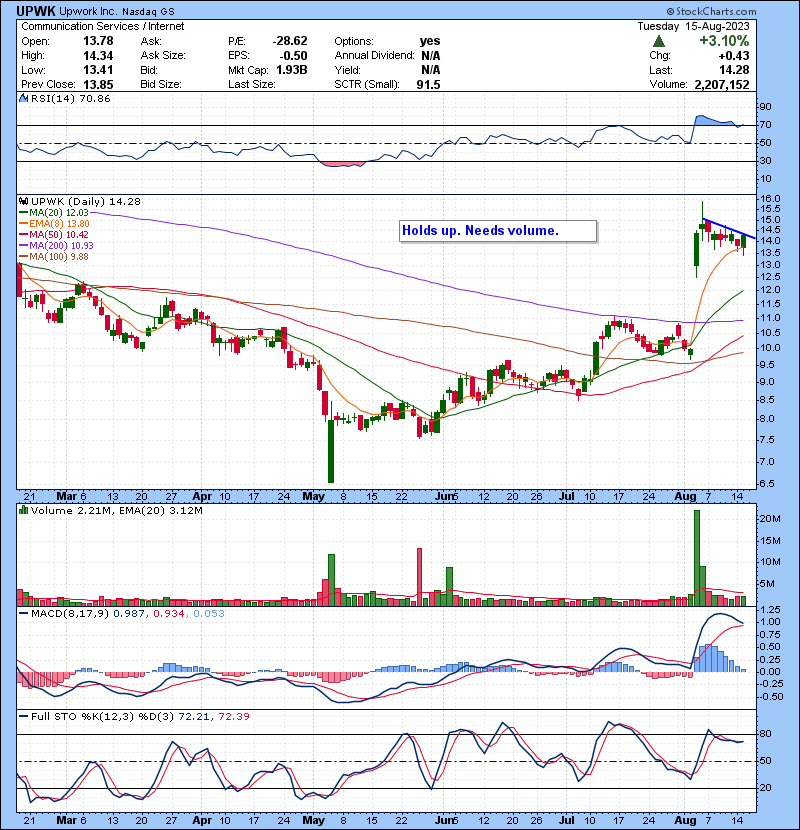Click the 20M volume axis label
800x830 pixels.
pyautogui.click(x=770, y=519)
